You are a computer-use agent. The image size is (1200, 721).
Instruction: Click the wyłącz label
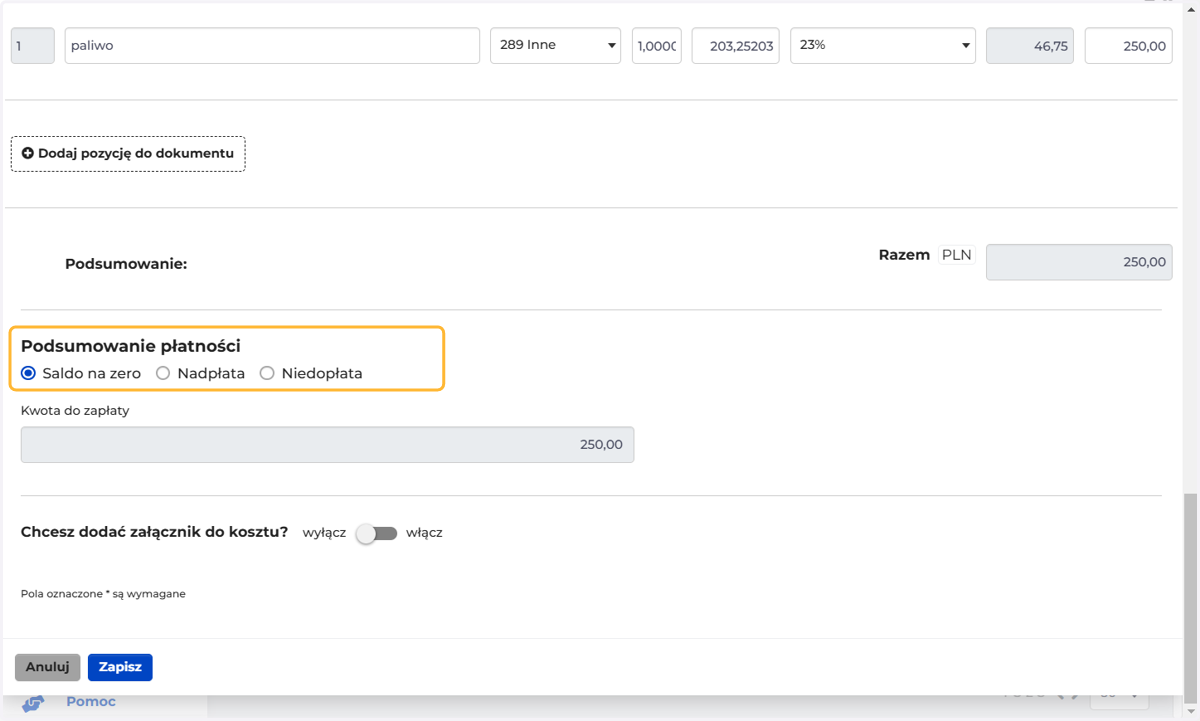(324, 533)
